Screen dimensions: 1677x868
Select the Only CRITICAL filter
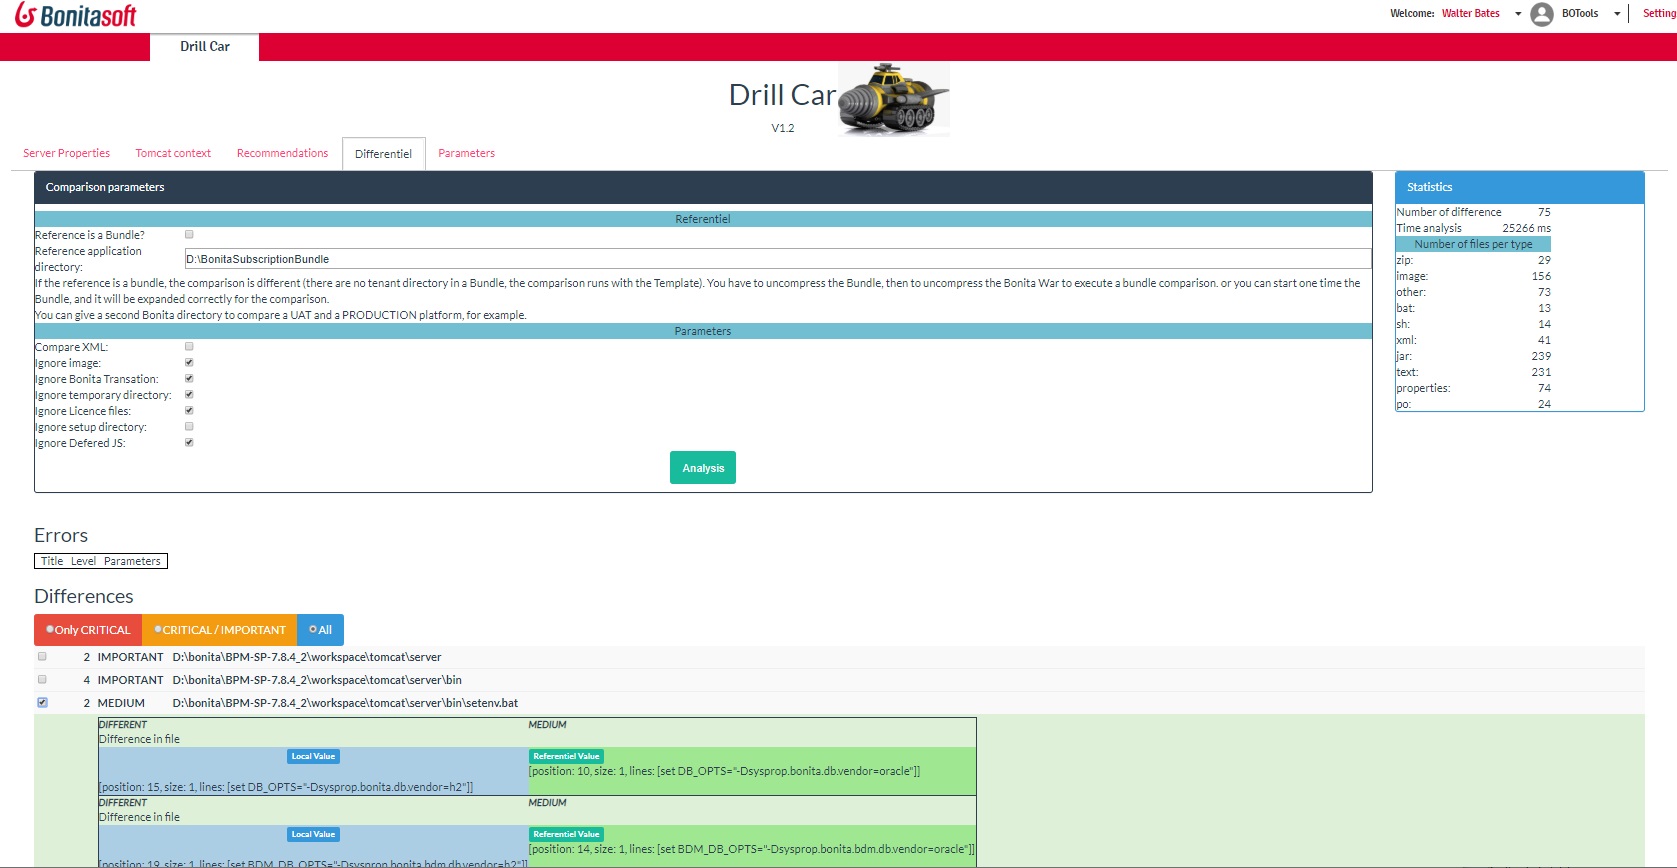coord(88,630)
